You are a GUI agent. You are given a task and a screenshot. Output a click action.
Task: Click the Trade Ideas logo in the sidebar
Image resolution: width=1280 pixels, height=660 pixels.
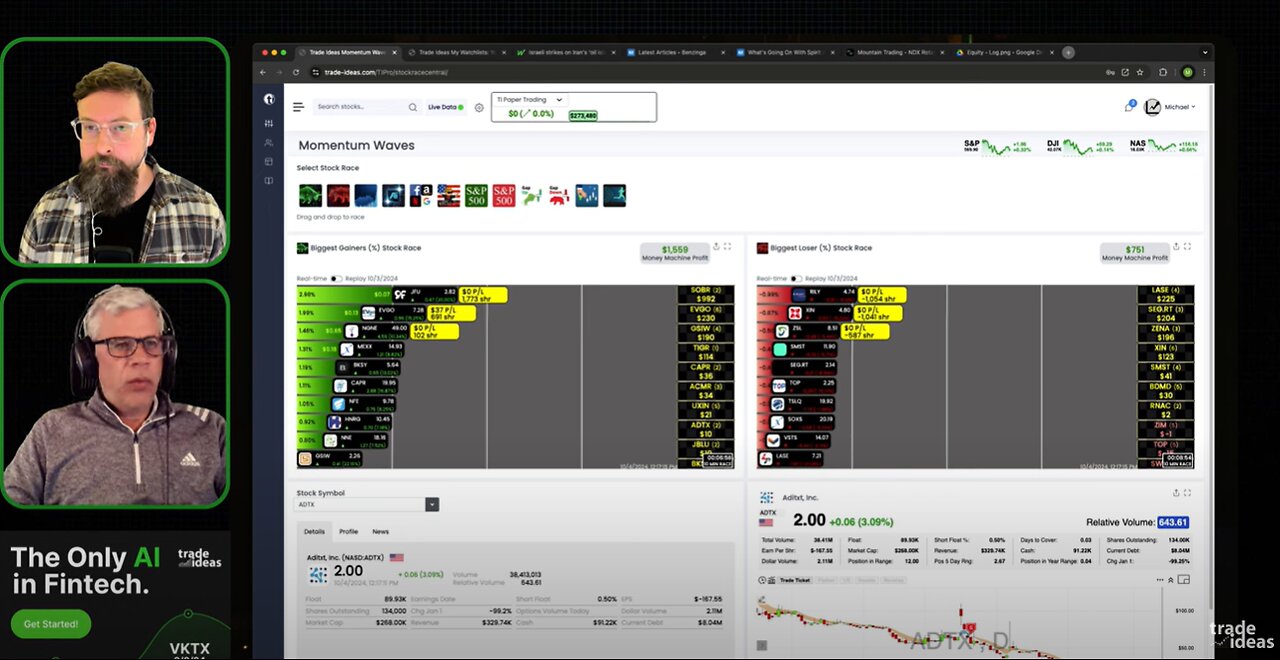[x=268, y=99]
